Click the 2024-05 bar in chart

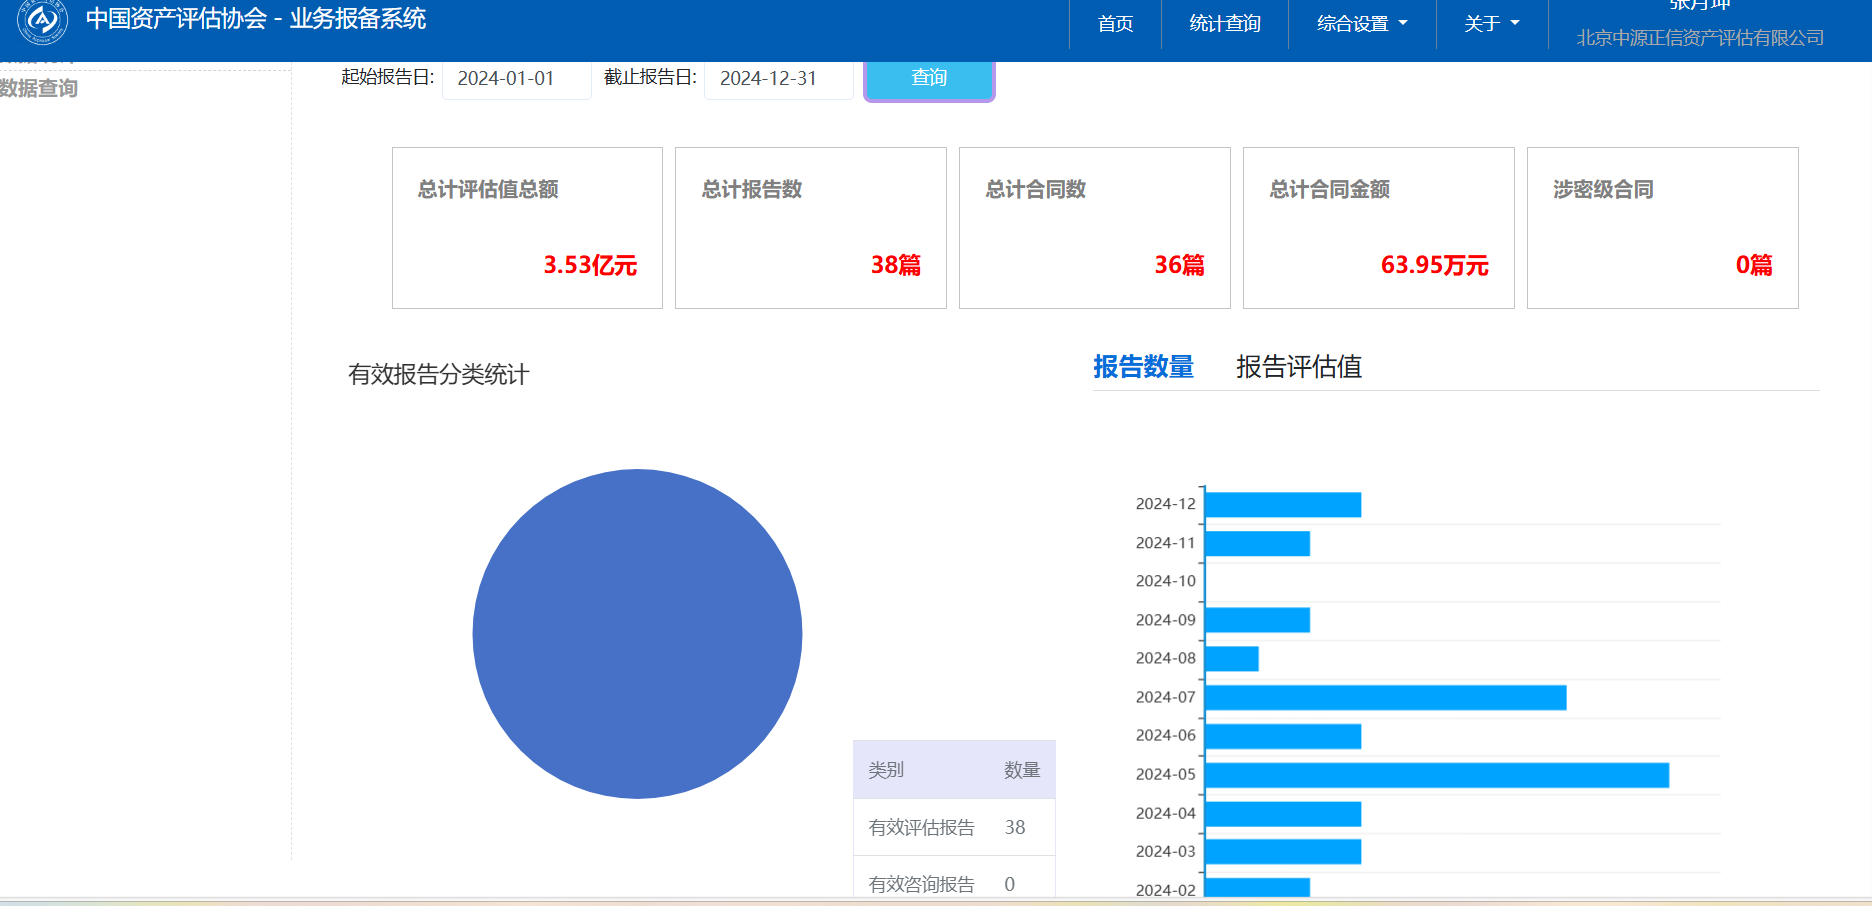pyautogui.click(x=1436, y=775)
